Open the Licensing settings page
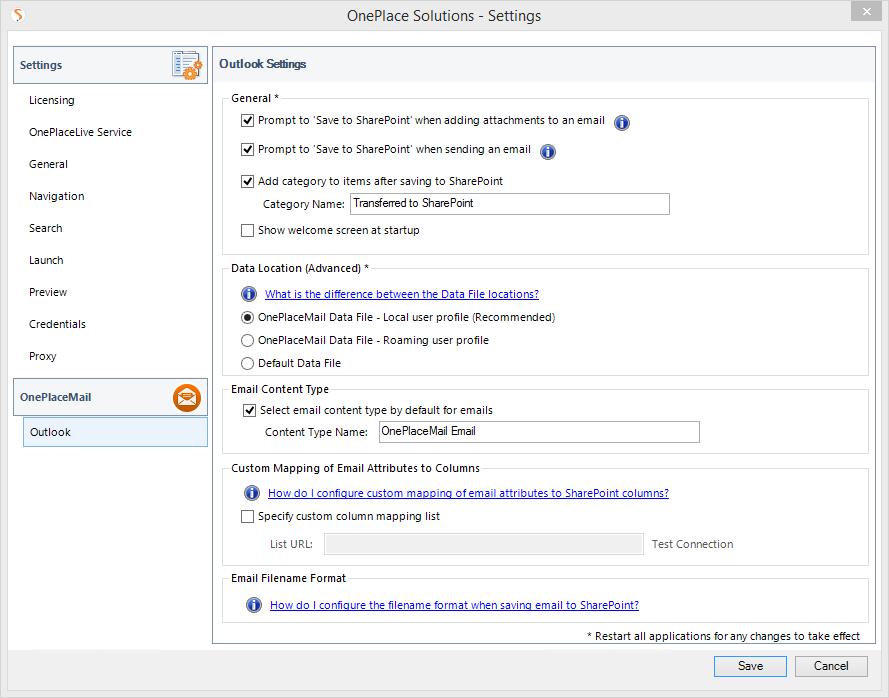Viewport: 889px width, 698px height. [x=52, y=100]
